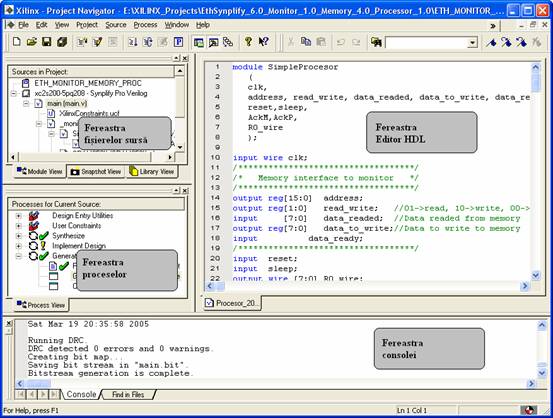Click the 'module SimpleProcesor' code line
553x418 pixels.
point(285,67)
